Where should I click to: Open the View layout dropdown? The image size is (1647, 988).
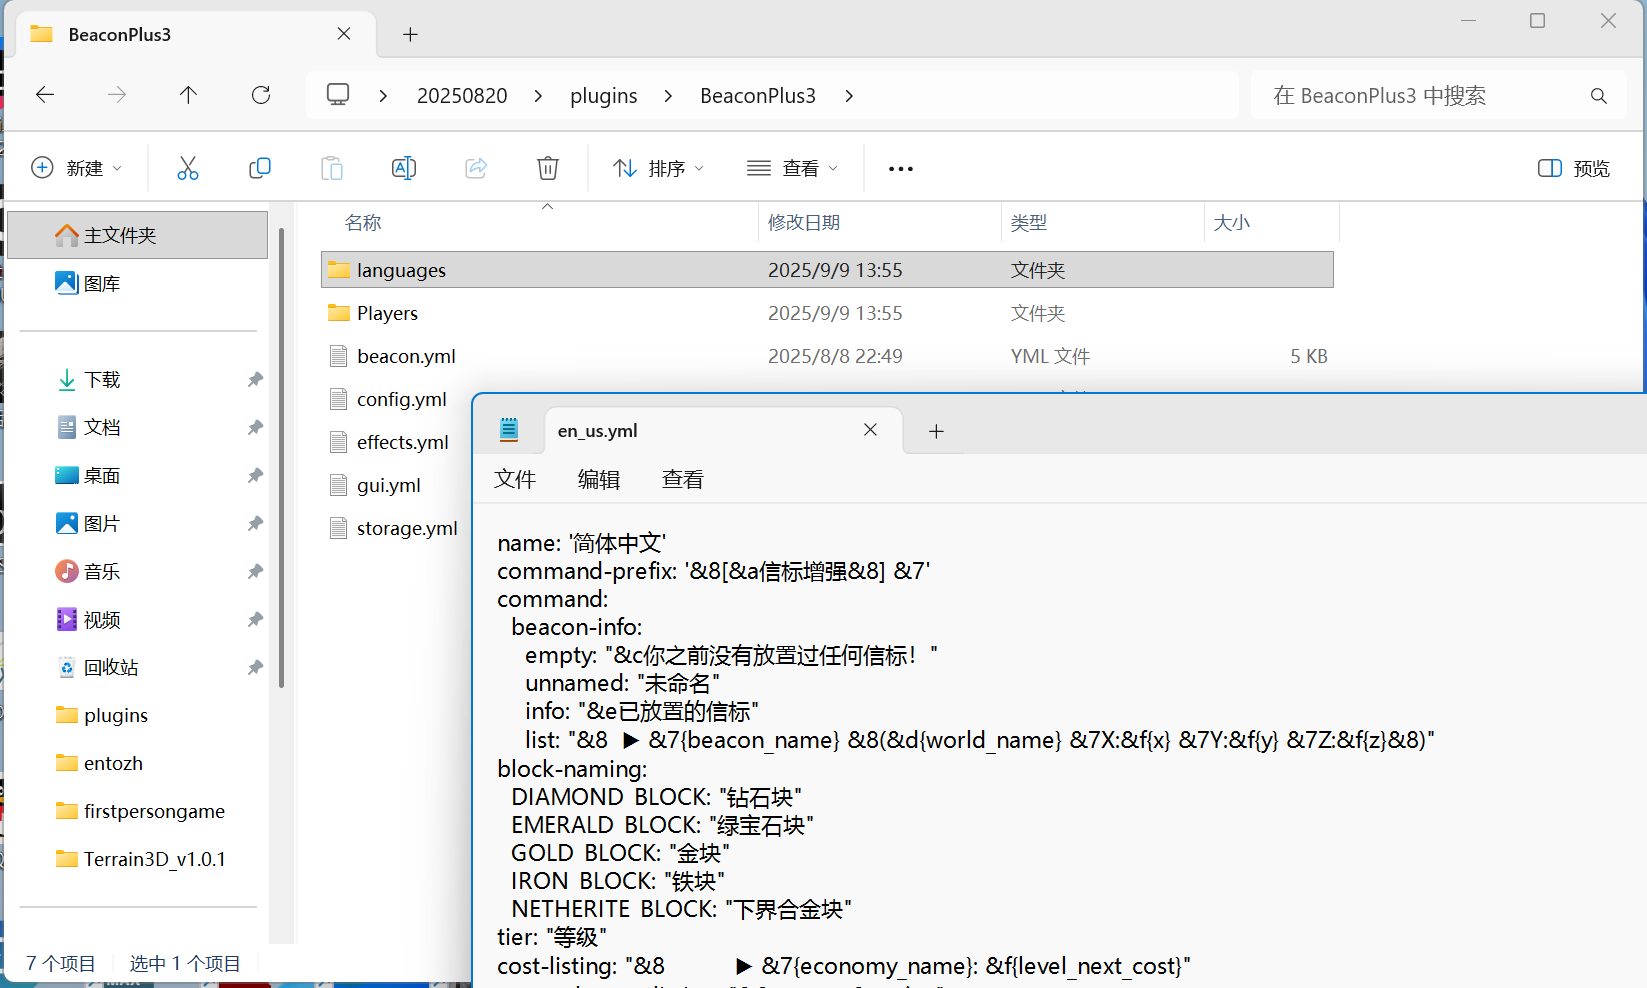click(x=793, y=168)
